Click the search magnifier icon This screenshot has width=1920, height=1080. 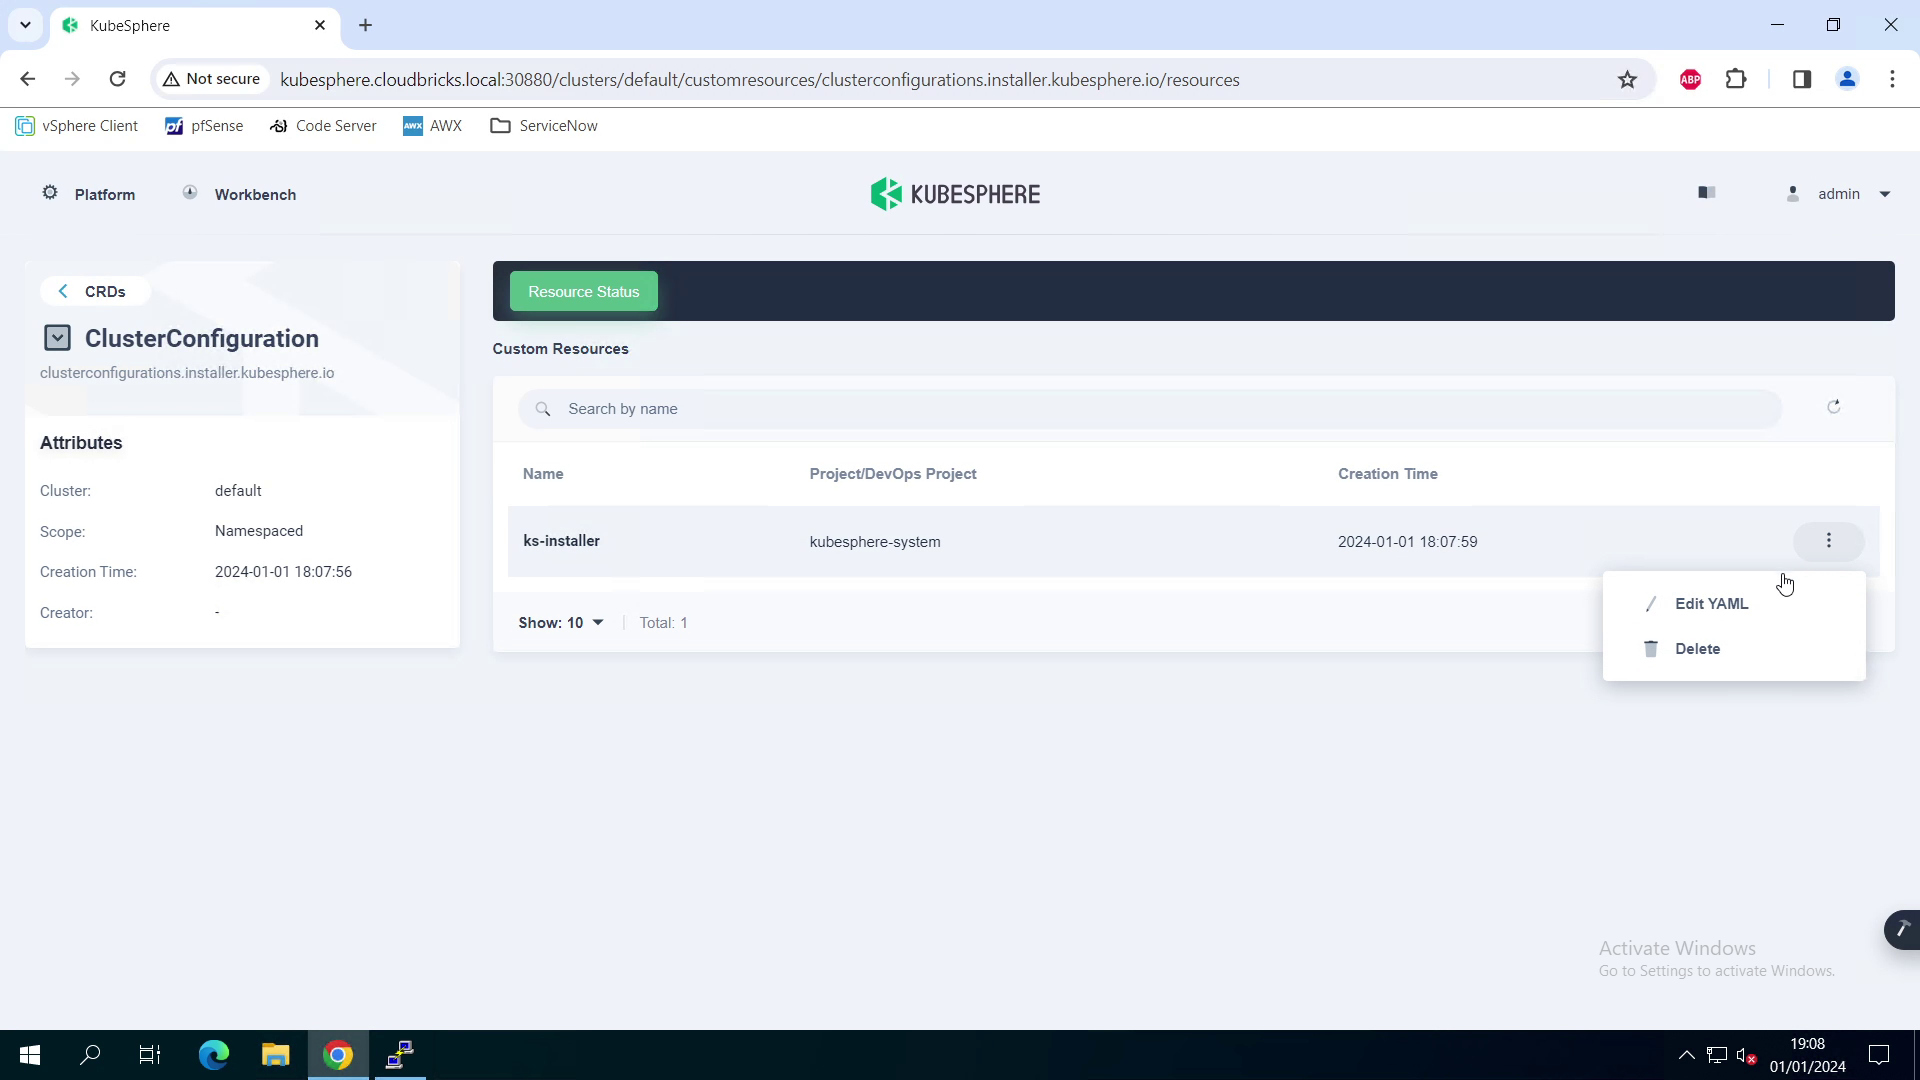(543, 409)
